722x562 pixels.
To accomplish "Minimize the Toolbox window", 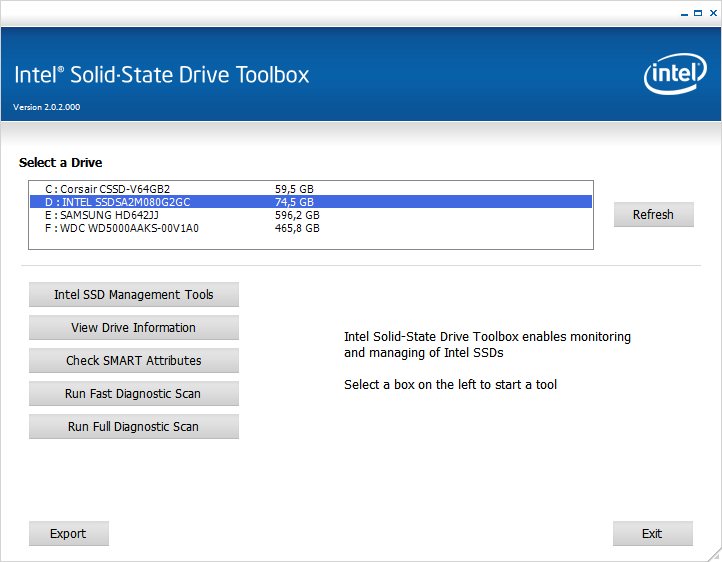I will point(683,13).
